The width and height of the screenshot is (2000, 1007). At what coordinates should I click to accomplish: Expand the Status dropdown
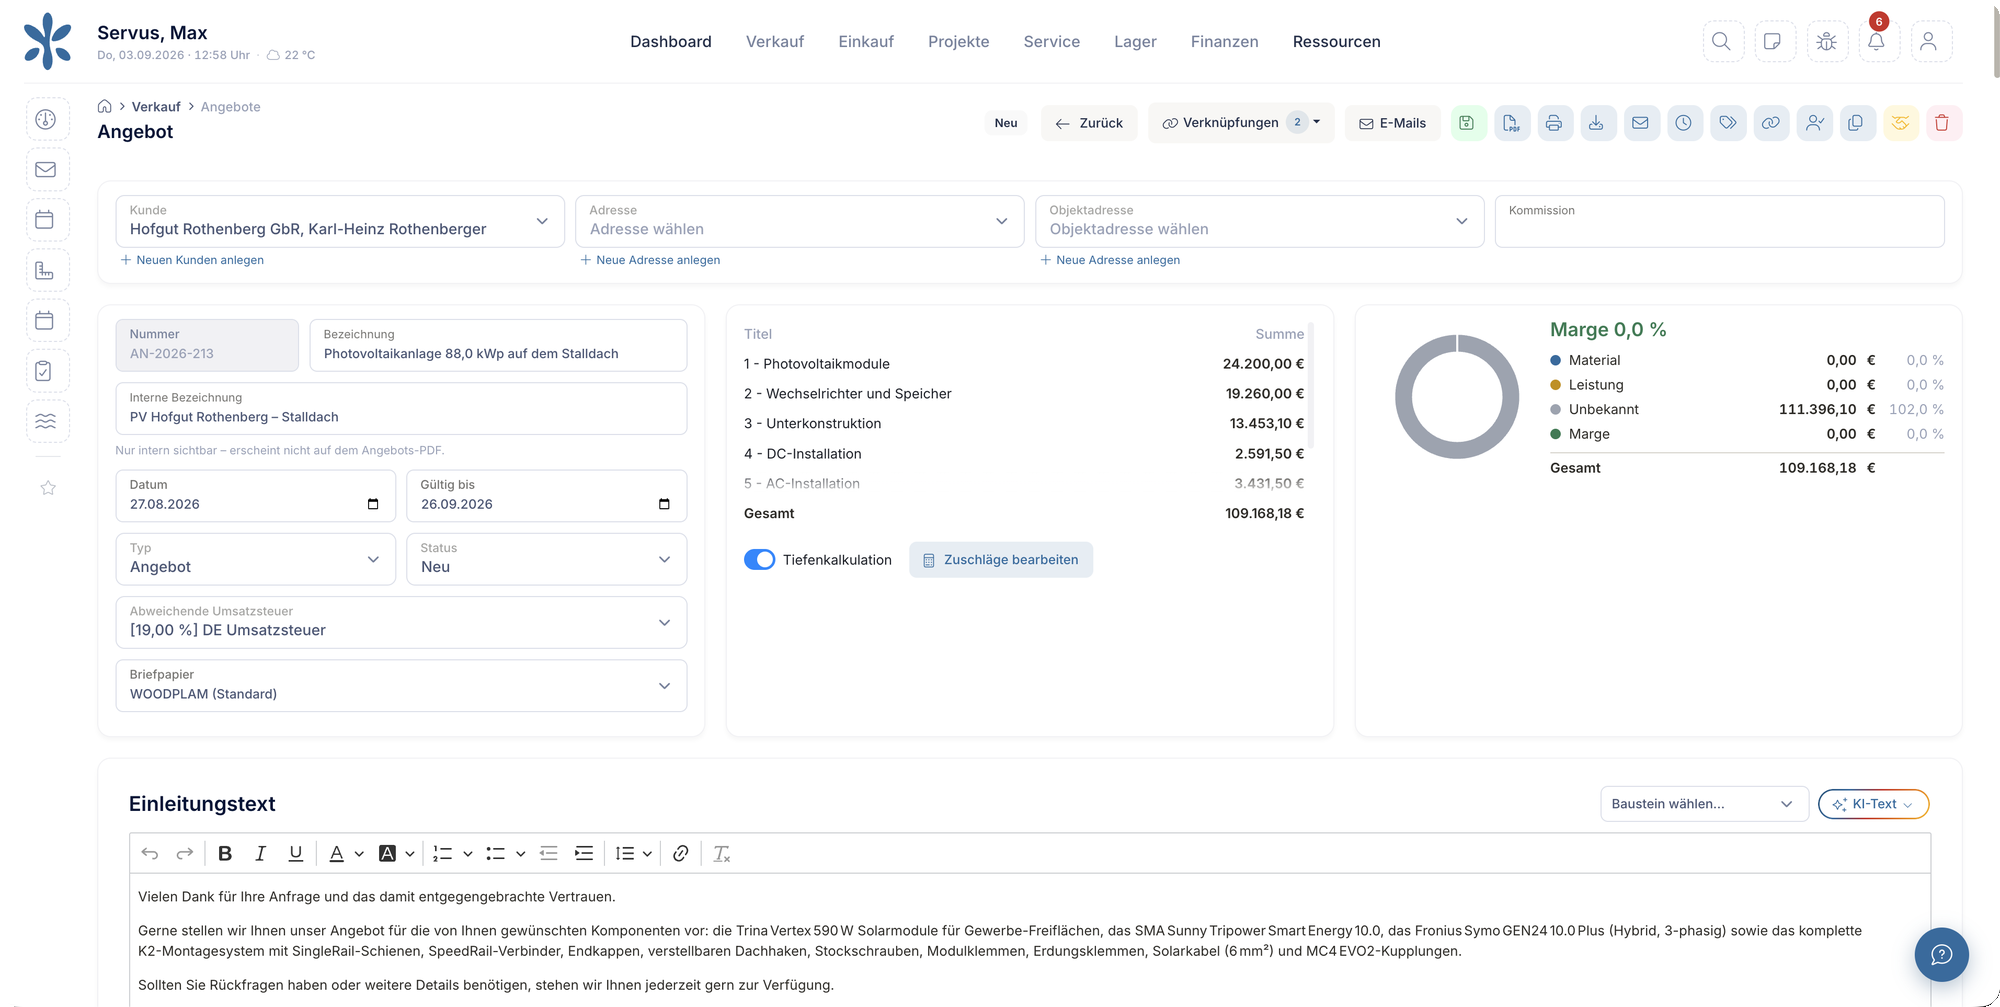546,559
